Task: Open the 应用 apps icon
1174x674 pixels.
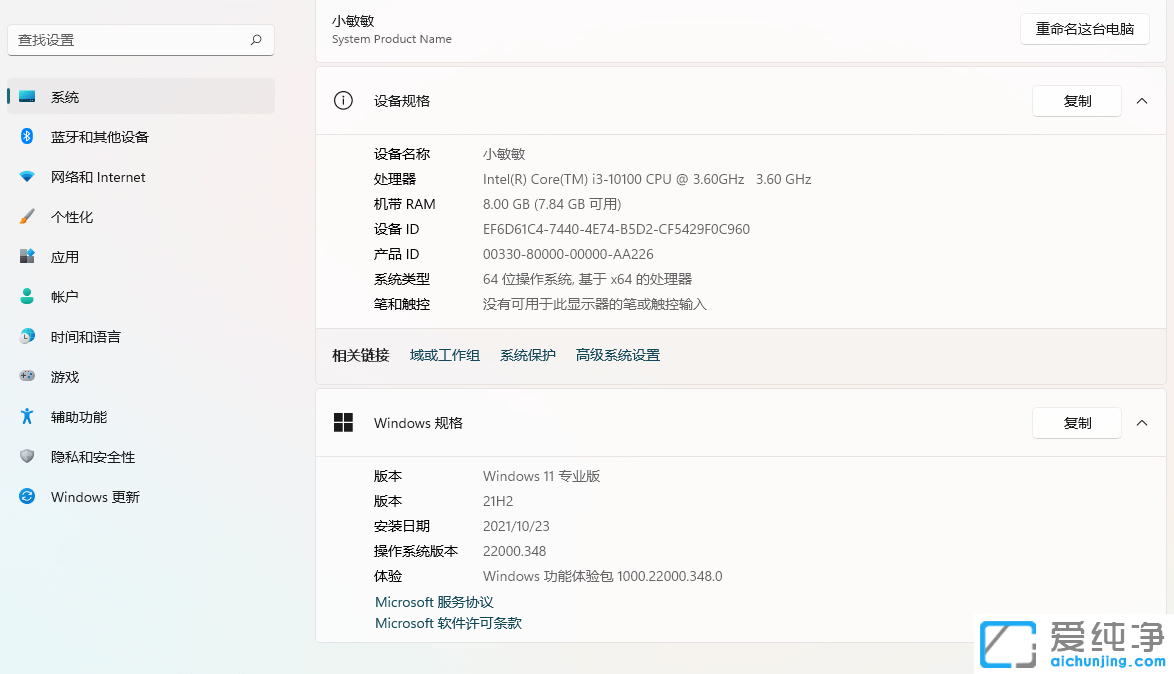Action: click(28, 257)
